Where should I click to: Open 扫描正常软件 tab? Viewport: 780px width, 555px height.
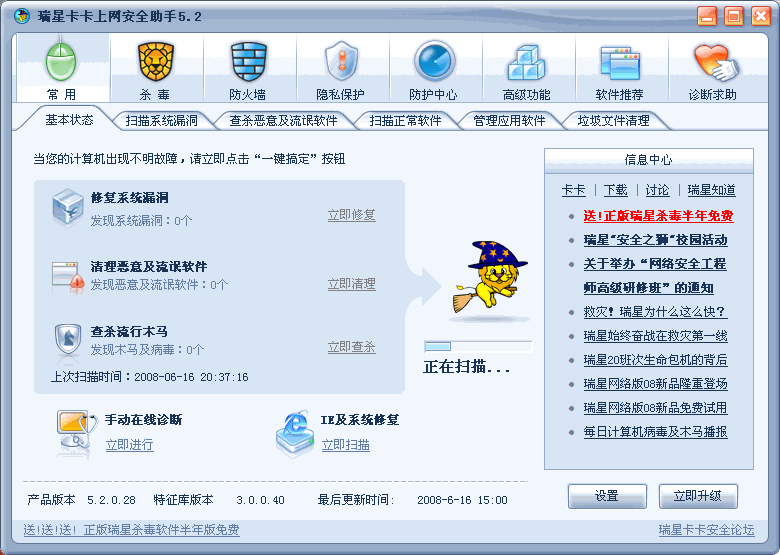tap(405, 120)
